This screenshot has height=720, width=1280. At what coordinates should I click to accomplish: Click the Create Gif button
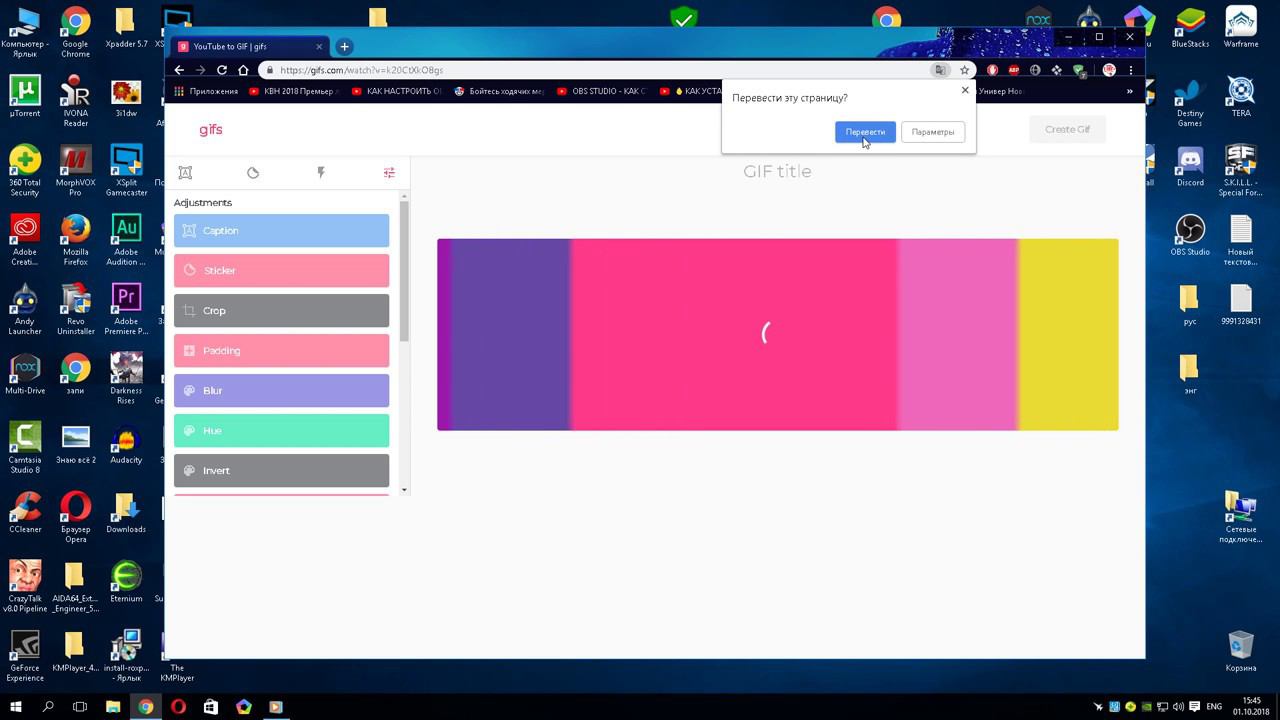1067,129
